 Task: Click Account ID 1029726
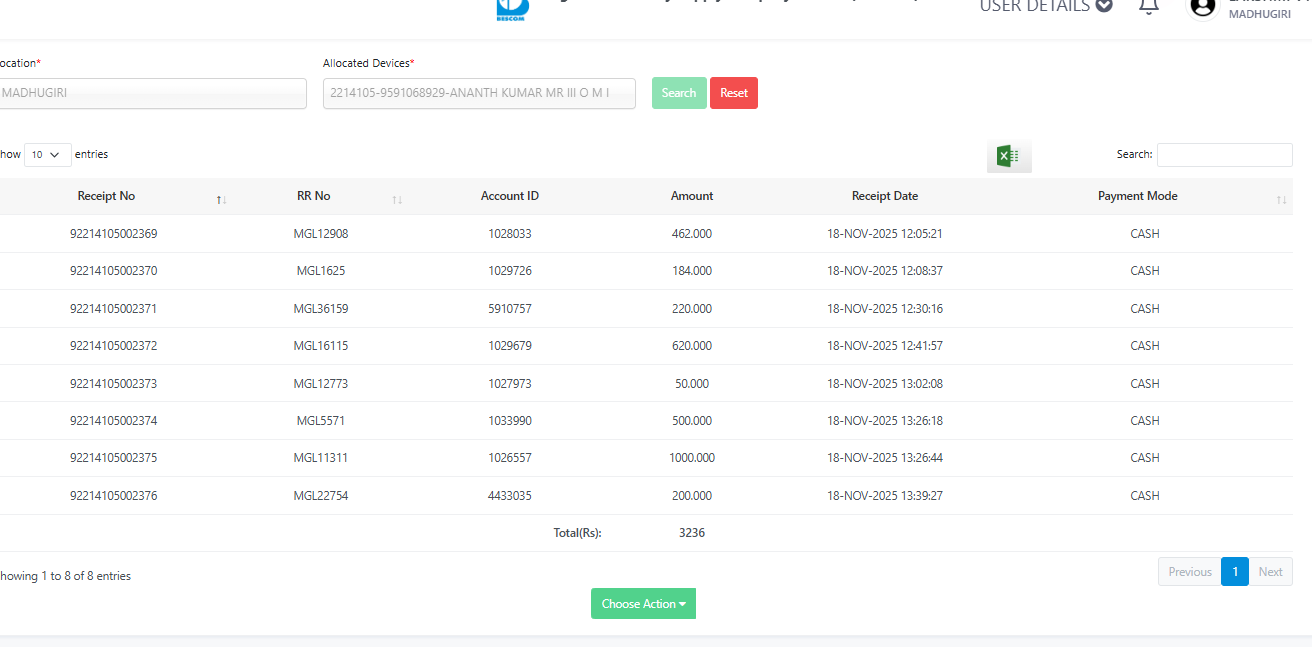click(x=510, y=271)
